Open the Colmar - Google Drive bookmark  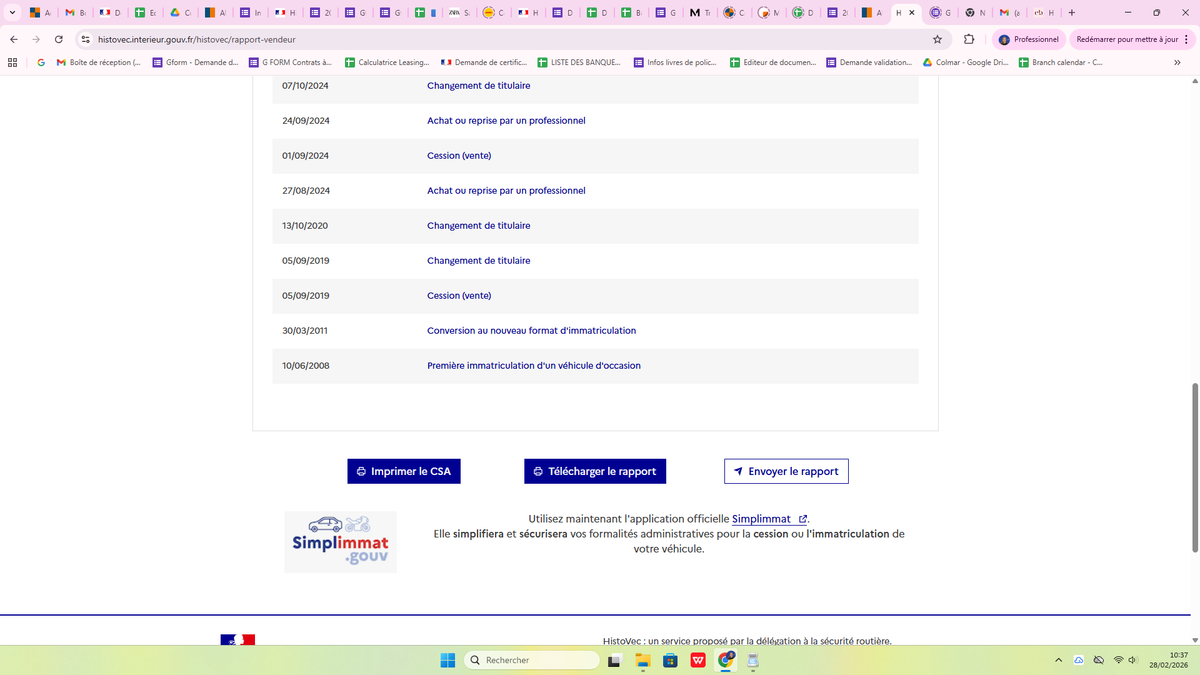click(x=965, y=62)
